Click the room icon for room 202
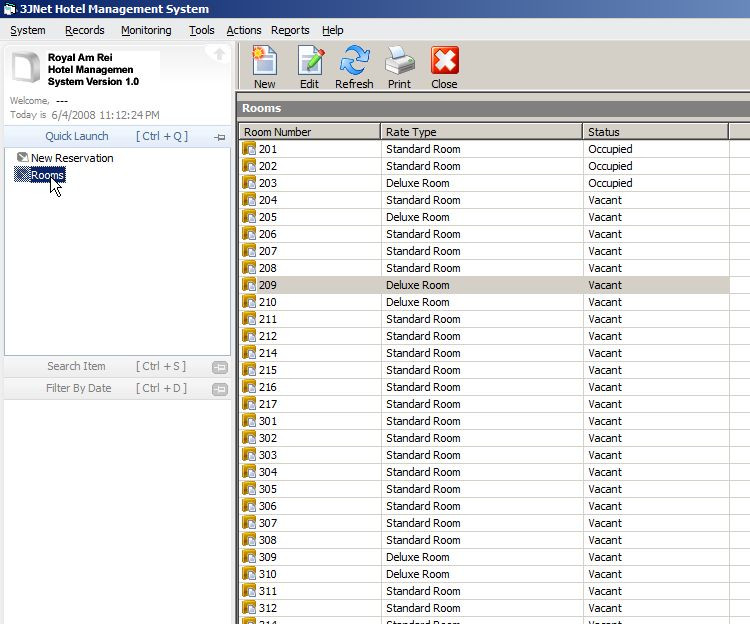This screenshot has width=750, height=624. 249,166
